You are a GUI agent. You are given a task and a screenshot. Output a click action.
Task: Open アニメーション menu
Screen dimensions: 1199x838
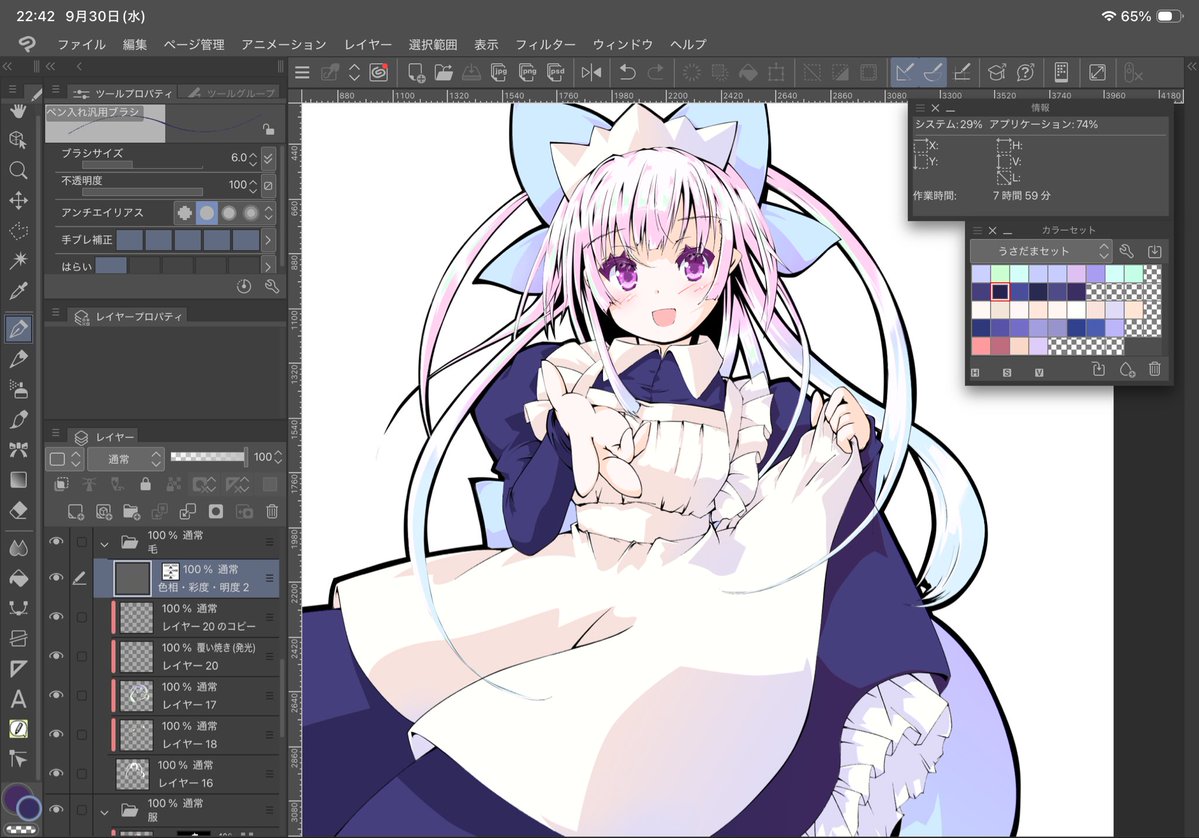[284, 44]
